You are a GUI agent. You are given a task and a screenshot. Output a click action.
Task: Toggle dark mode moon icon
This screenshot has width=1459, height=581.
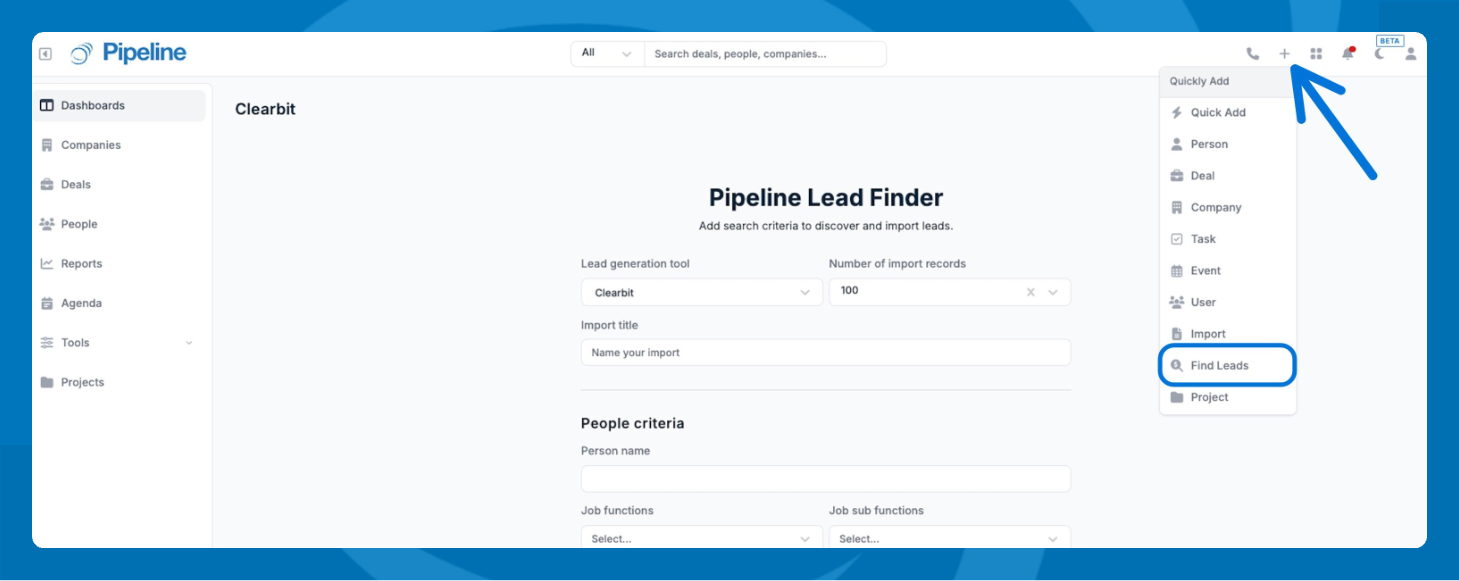pyautogui.click(x=1380, y=54)
